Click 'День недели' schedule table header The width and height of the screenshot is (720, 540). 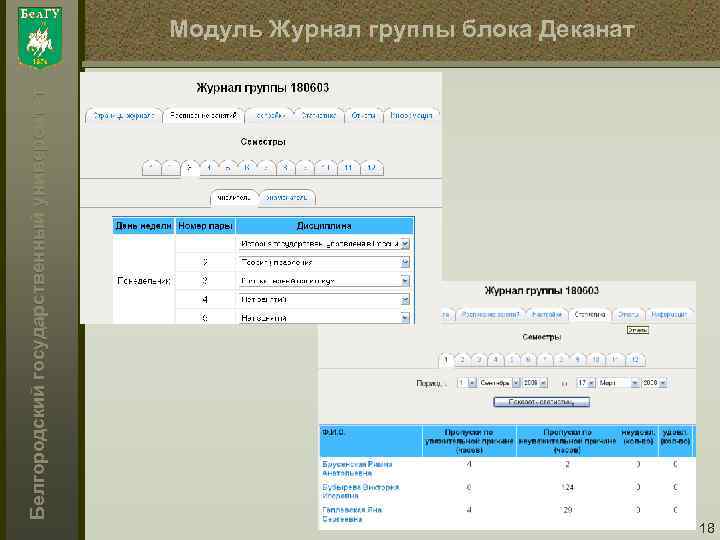(x=143, y=225)
